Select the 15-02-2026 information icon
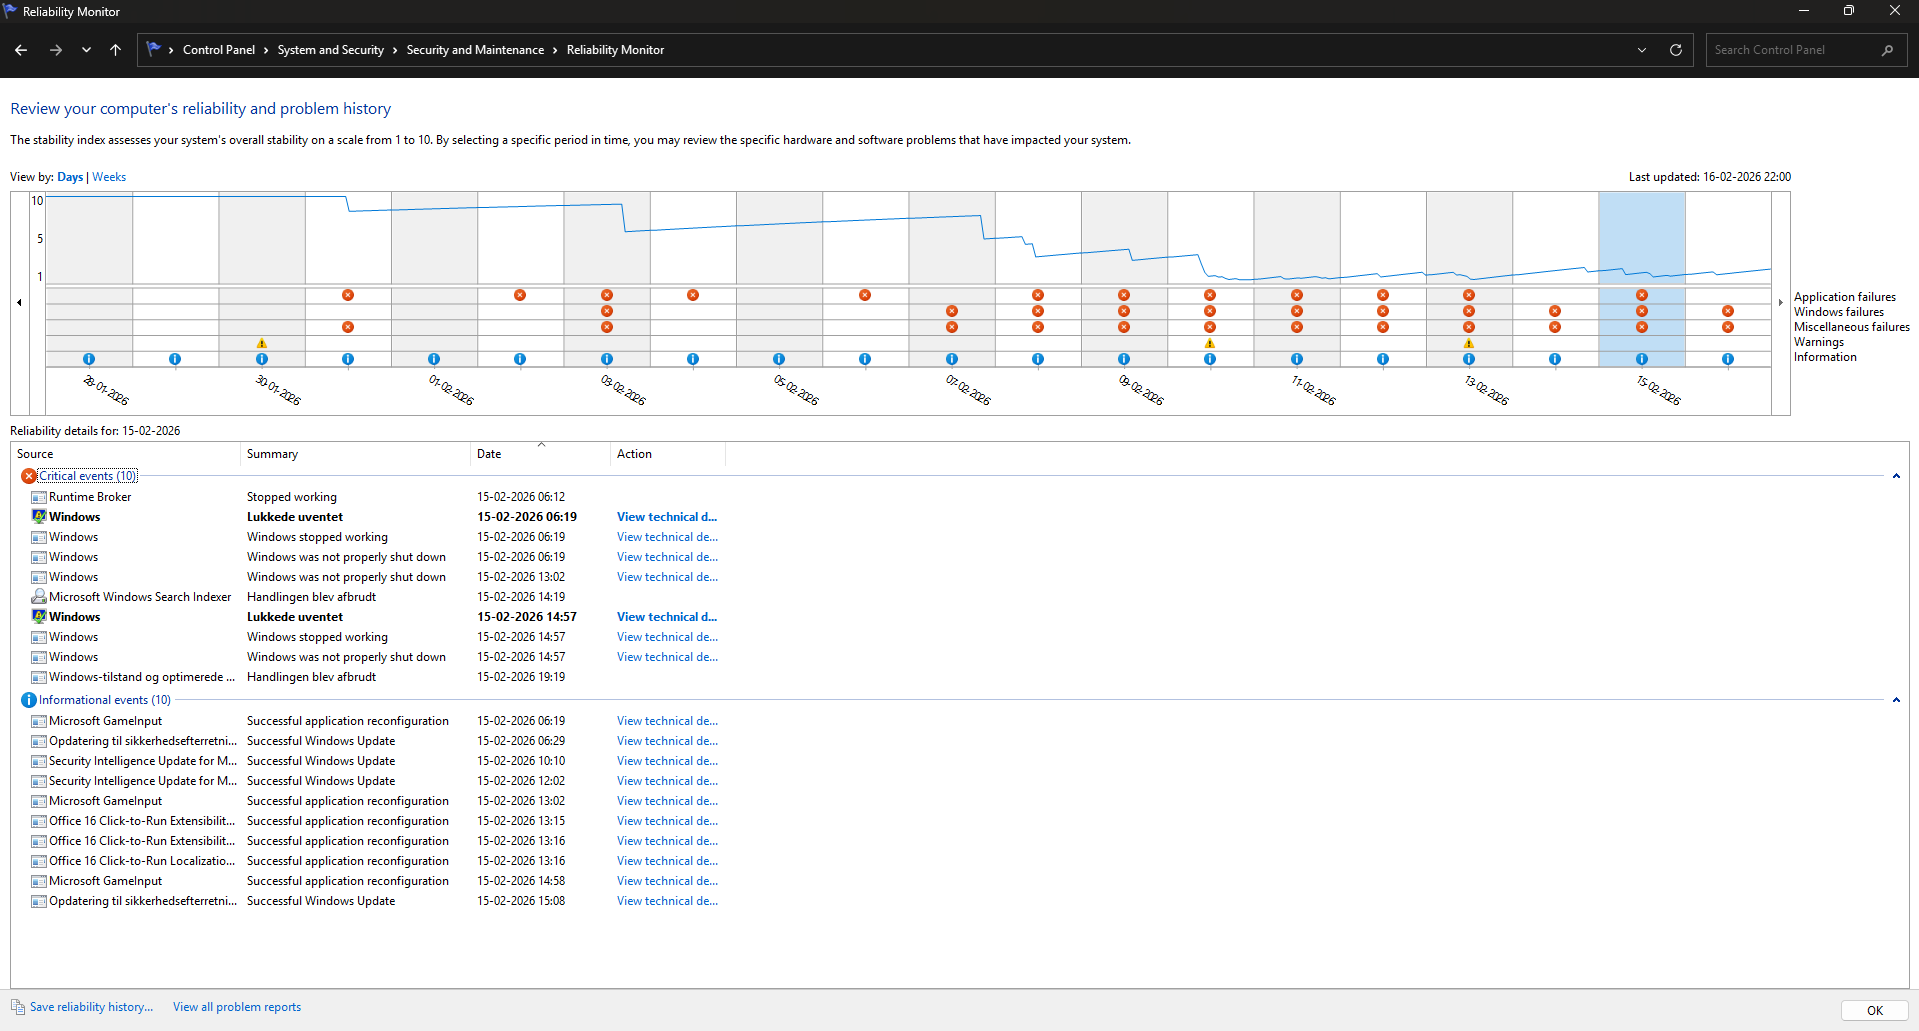The width and height of the screenshot is (1919, 1031). (x=1642, y=359)
